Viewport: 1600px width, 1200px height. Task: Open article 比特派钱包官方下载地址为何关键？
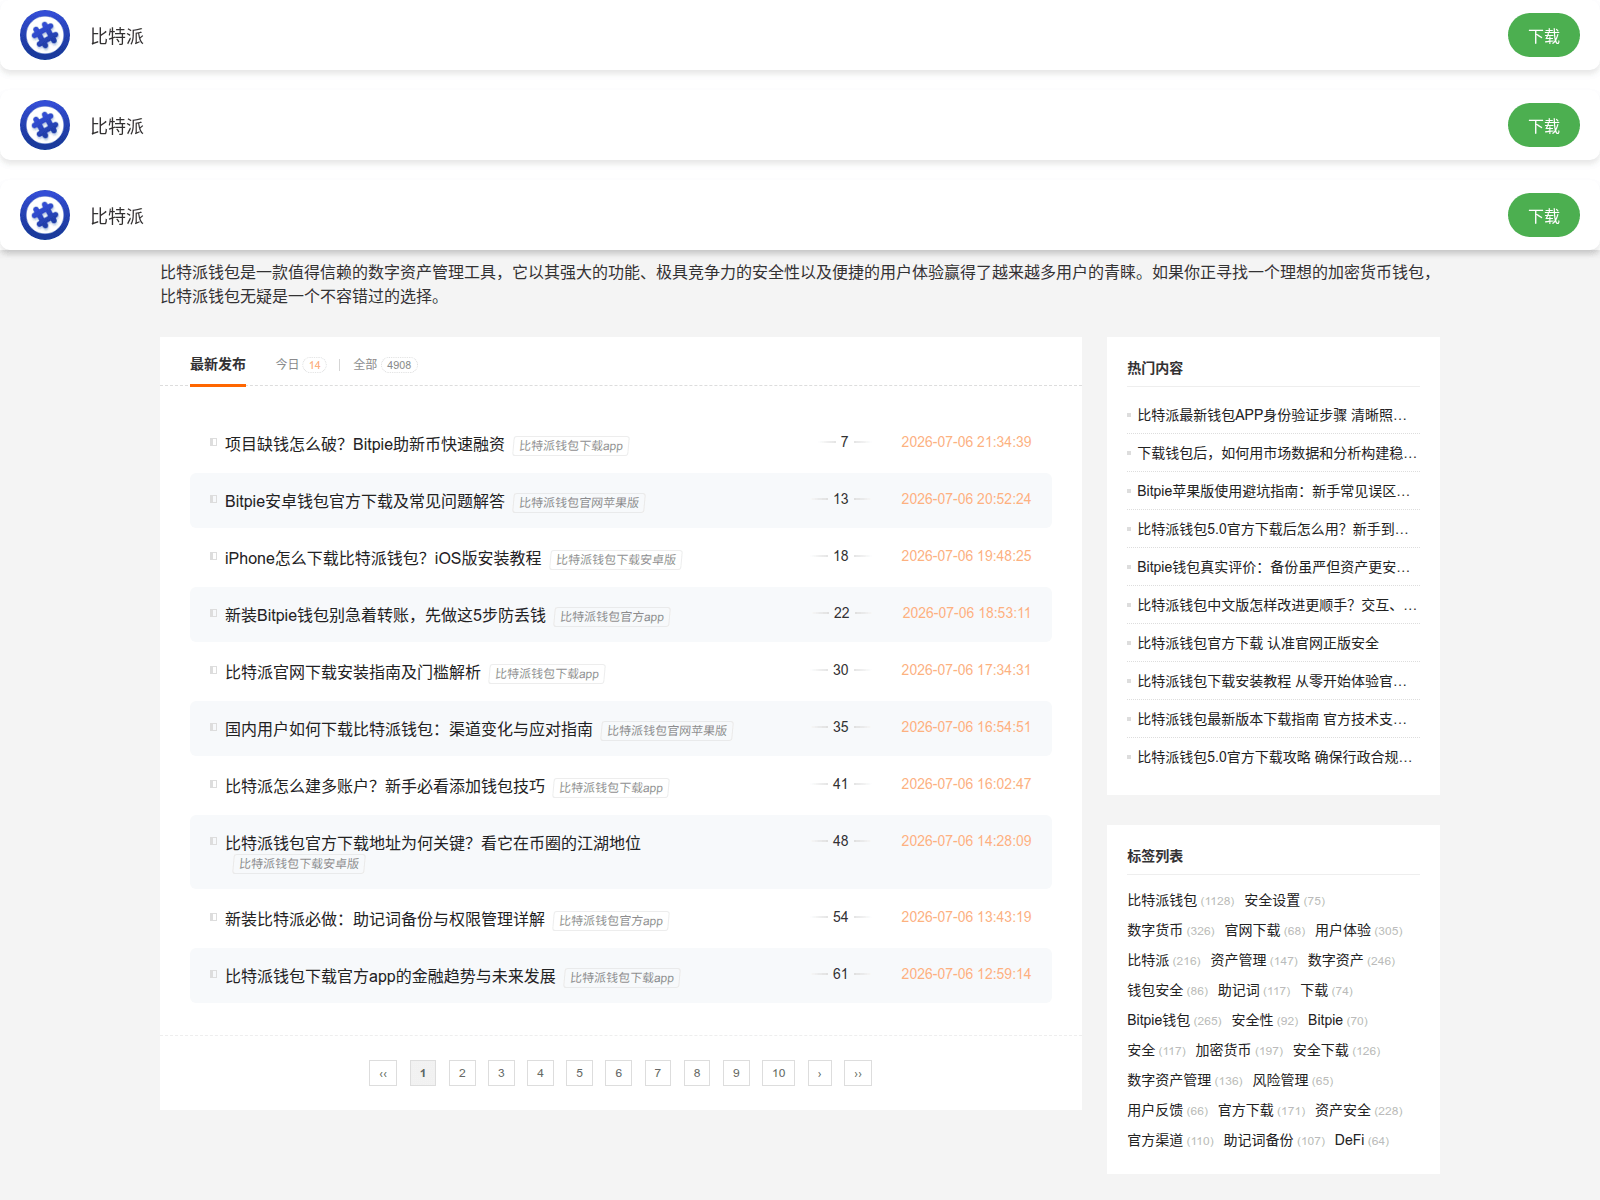[x=433, y=843]
